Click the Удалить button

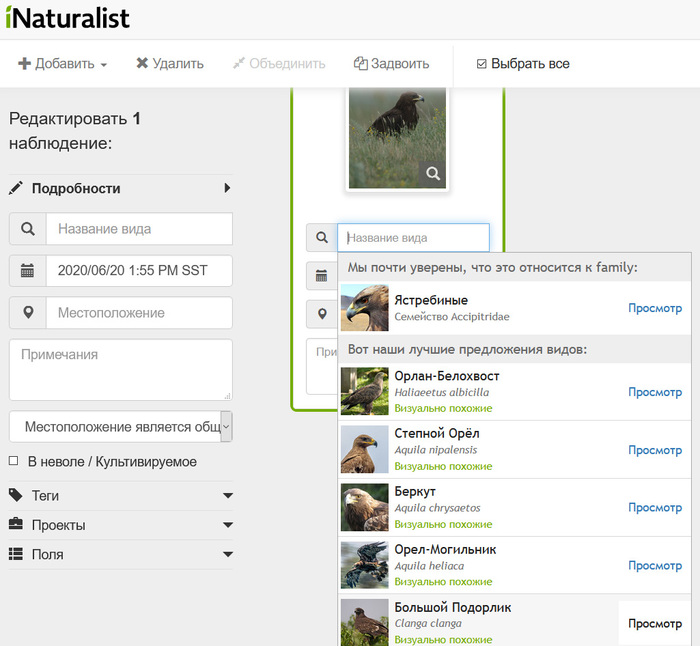point(170,64)
